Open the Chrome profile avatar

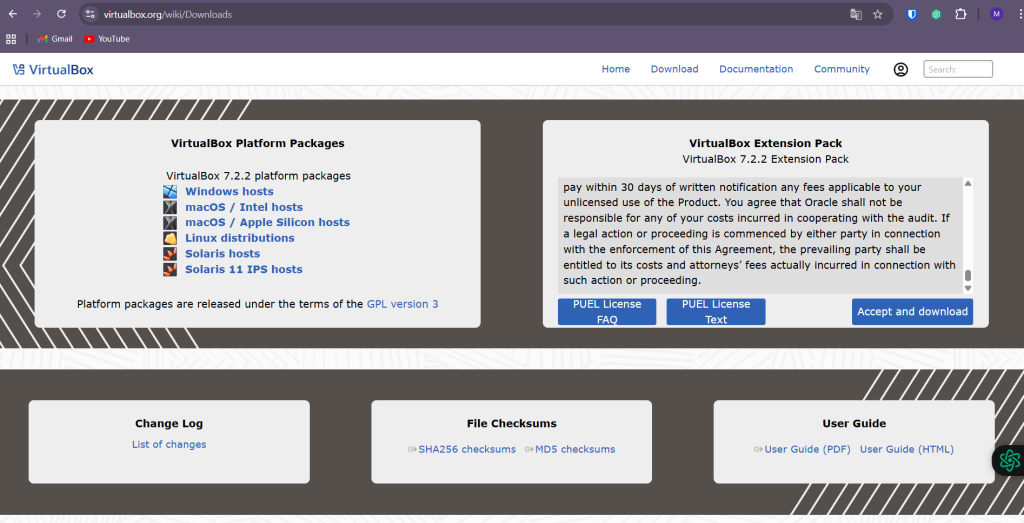[x=996, y=14]
